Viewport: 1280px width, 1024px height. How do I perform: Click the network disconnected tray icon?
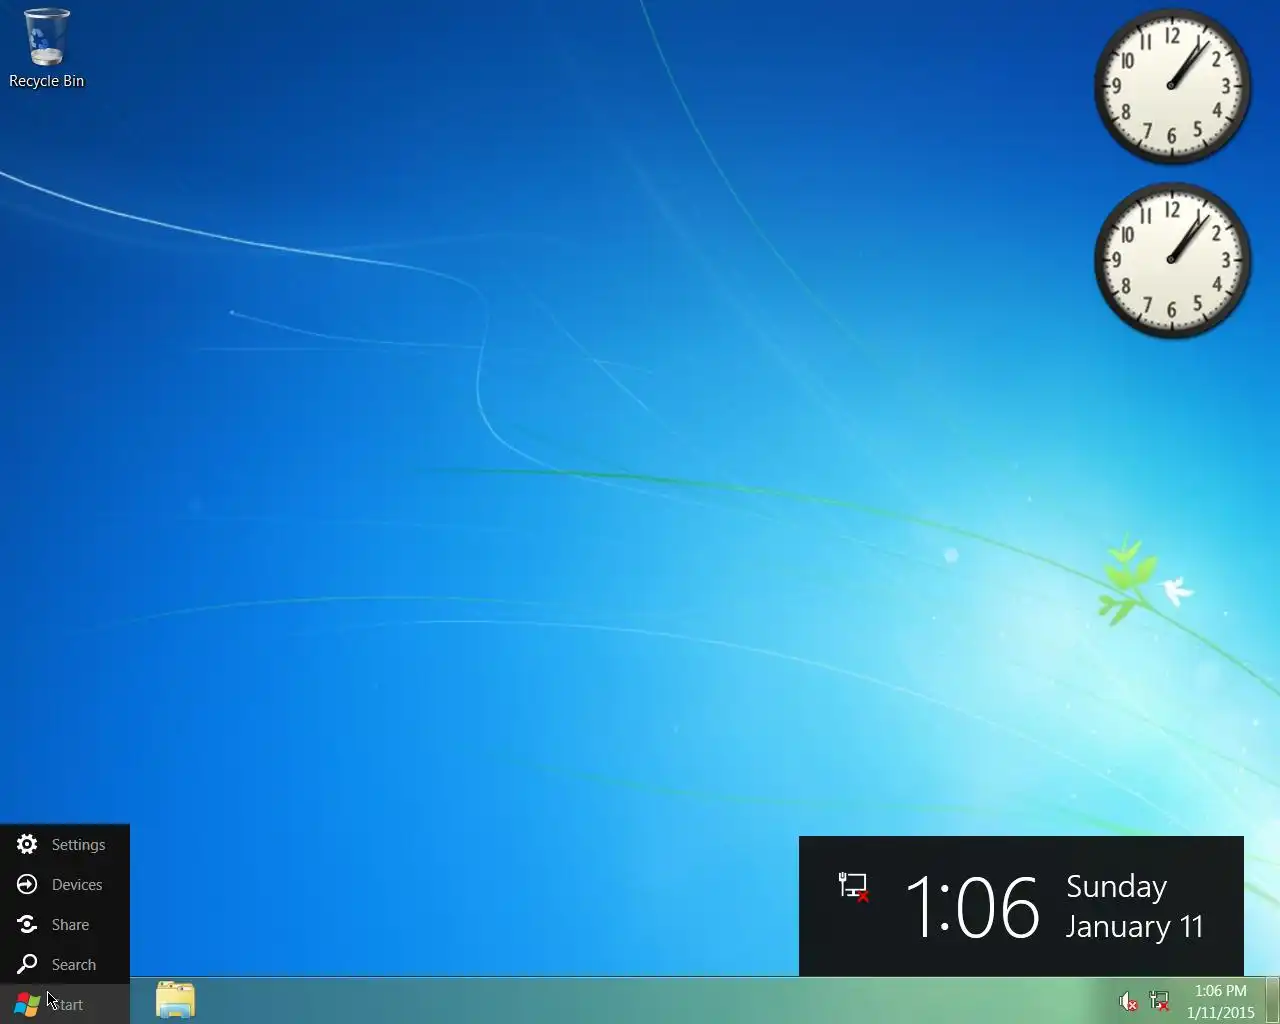coord(1160,1001)
